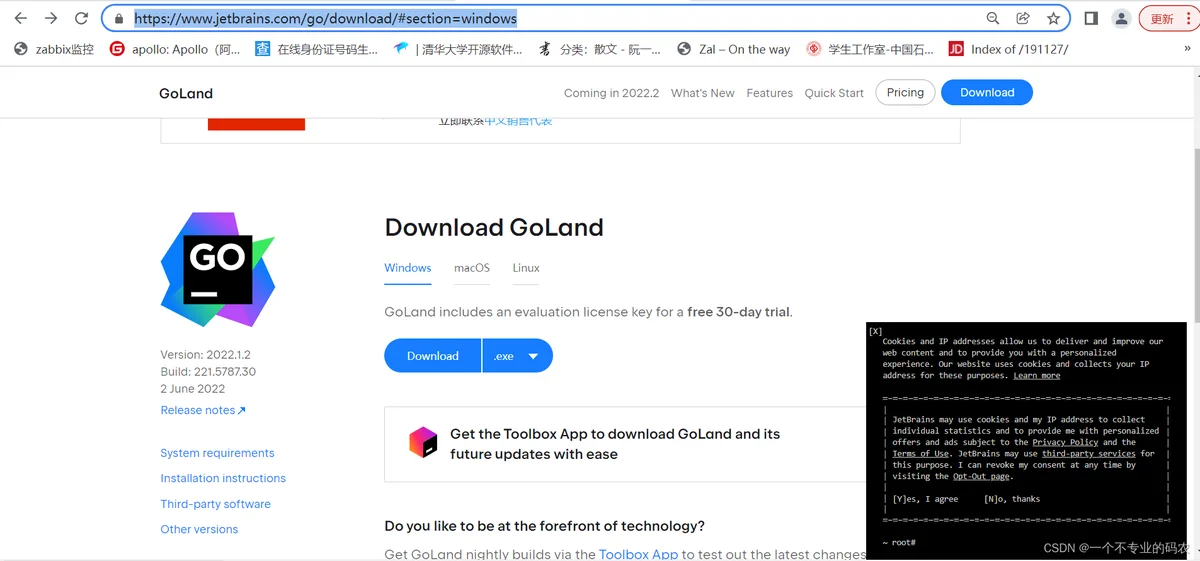Click the Pricing button

click(x=905, y=93)
